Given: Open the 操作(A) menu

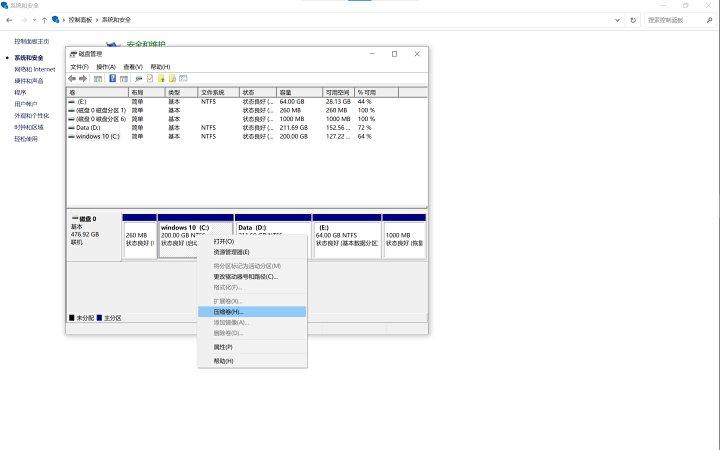Looking at the screenshot, I should (x=105, y=66).
